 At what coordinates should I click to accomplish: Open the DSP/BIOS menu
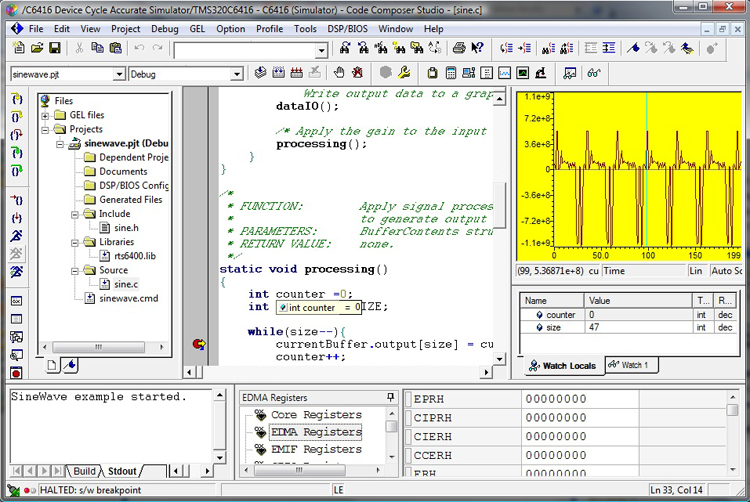346,29
